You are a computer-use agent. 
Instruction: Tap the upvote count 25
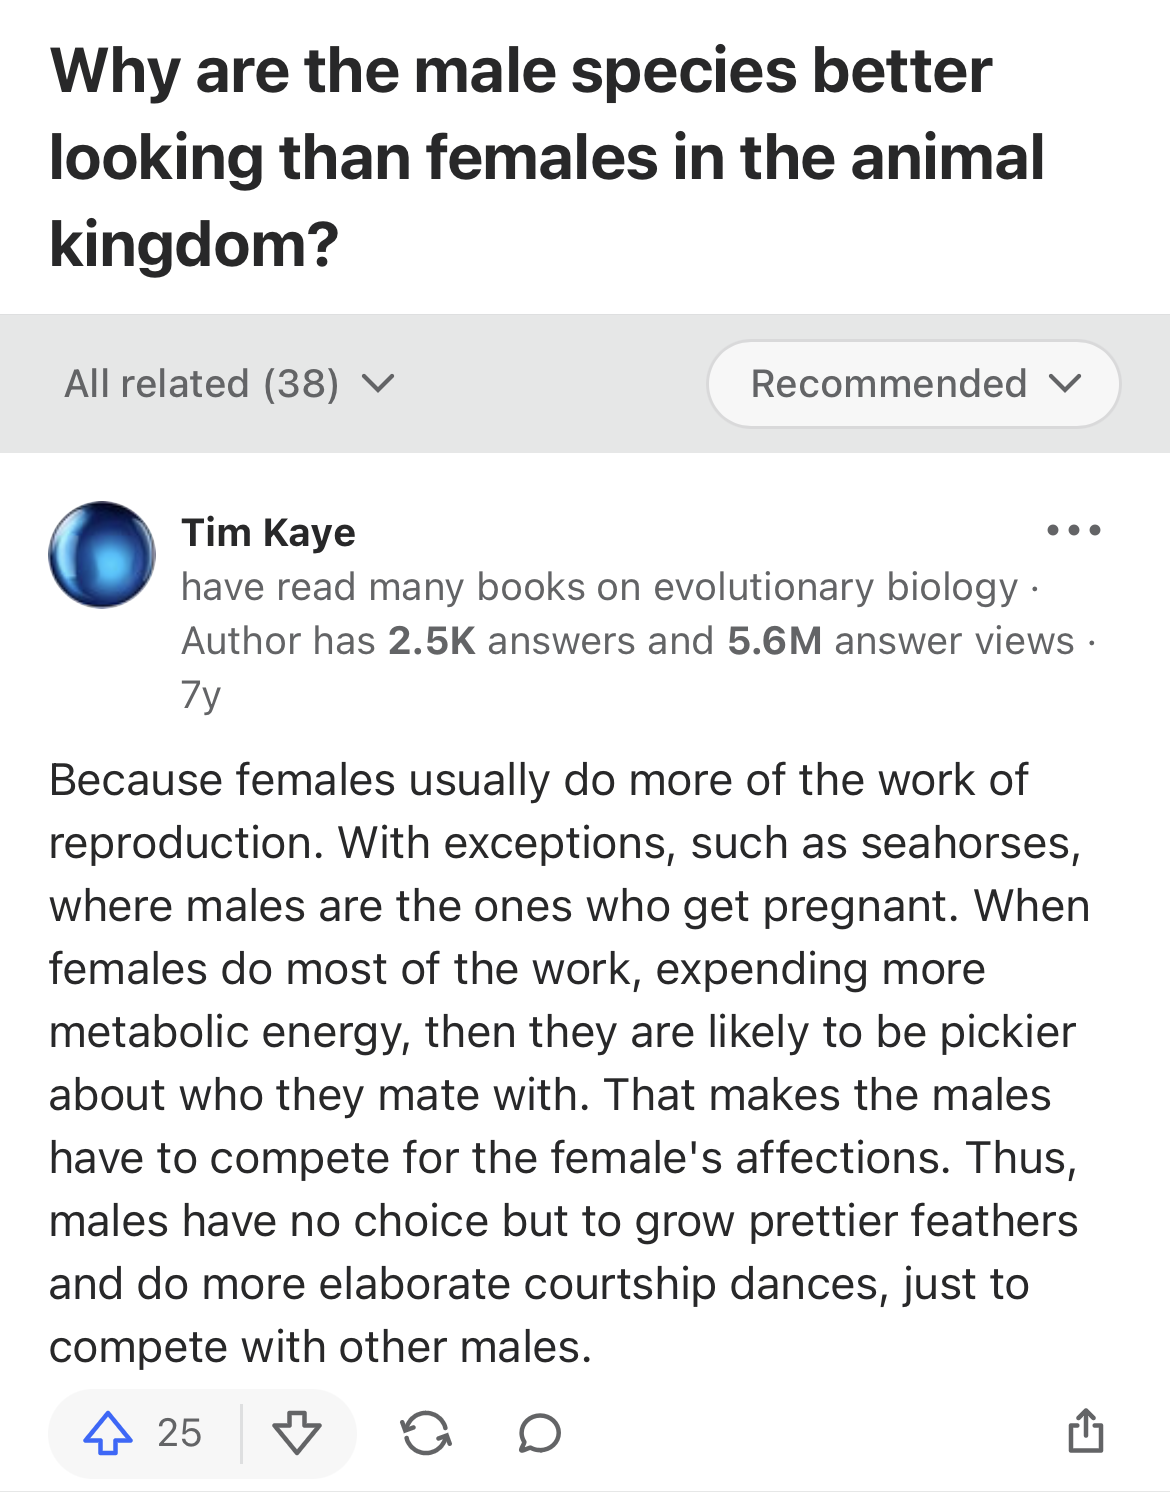(x=180, y=1433)
